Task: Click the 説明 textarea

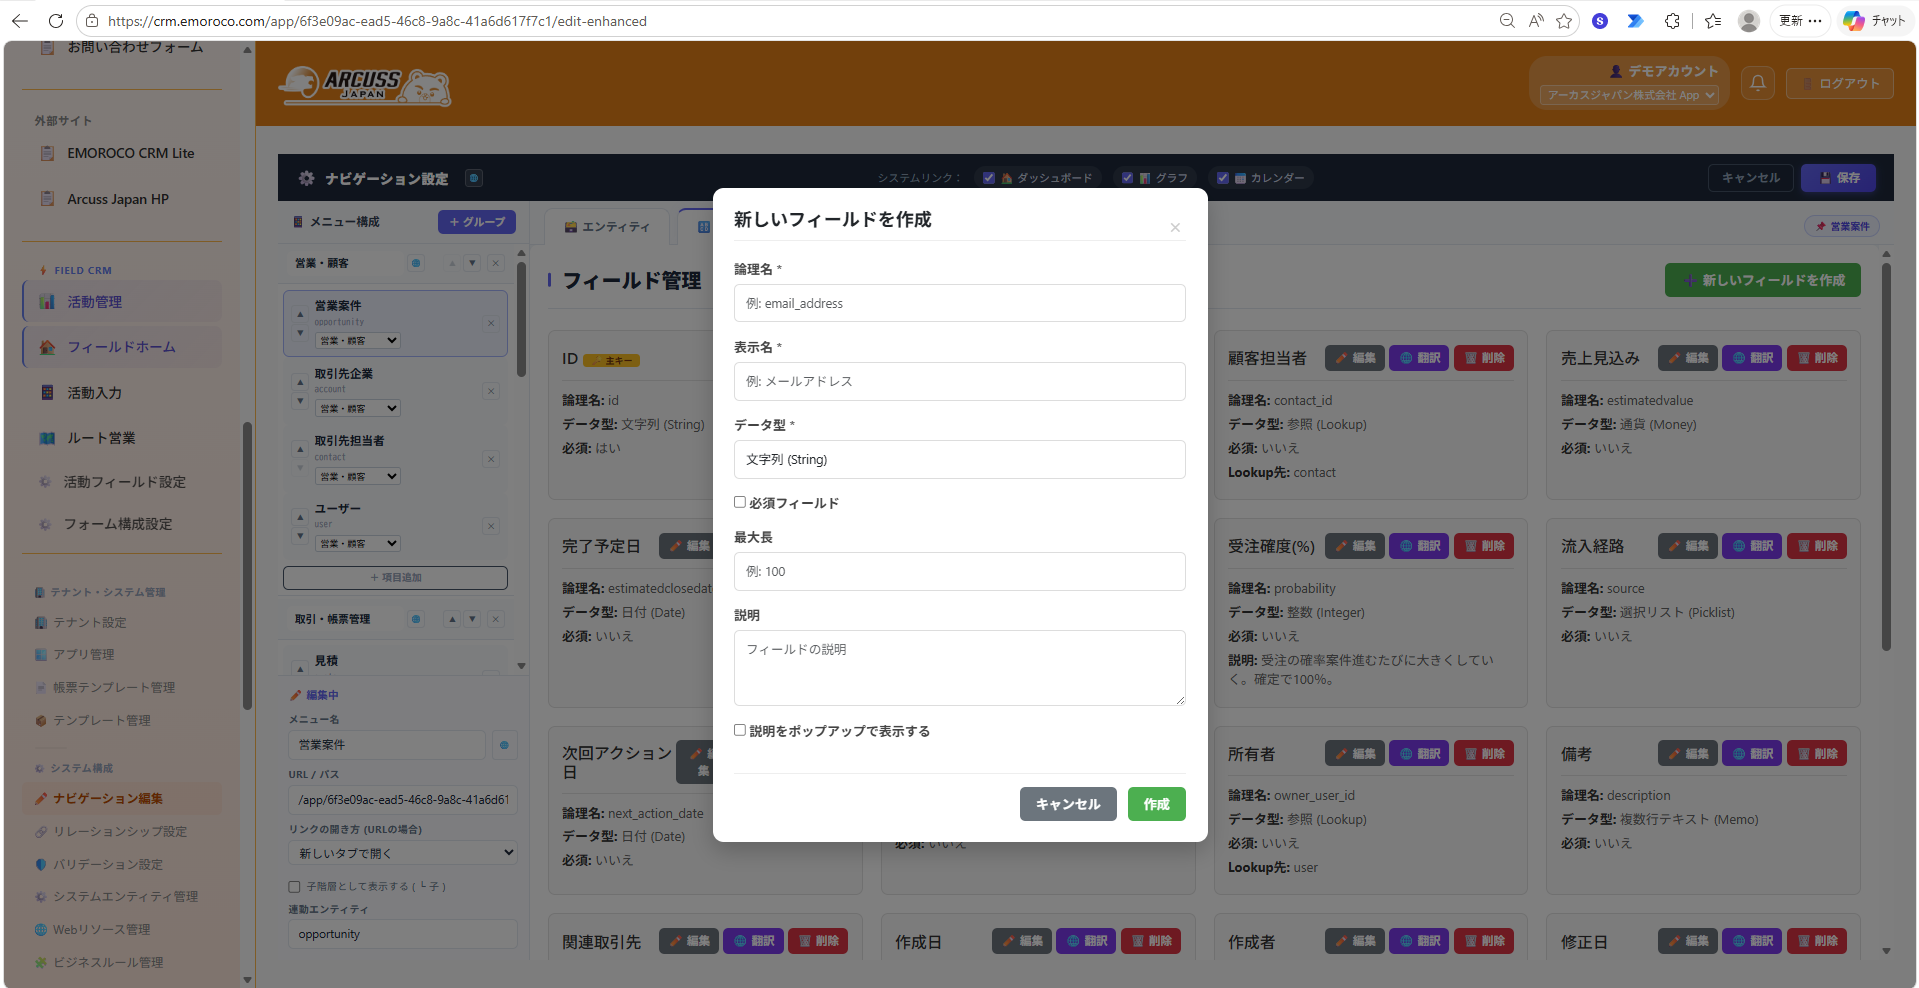Action: pyautogui.click(x=960, y=668)
